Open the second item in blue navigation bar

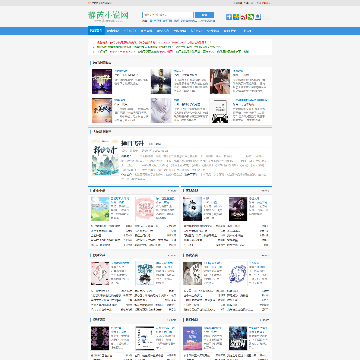coord(113,31)
